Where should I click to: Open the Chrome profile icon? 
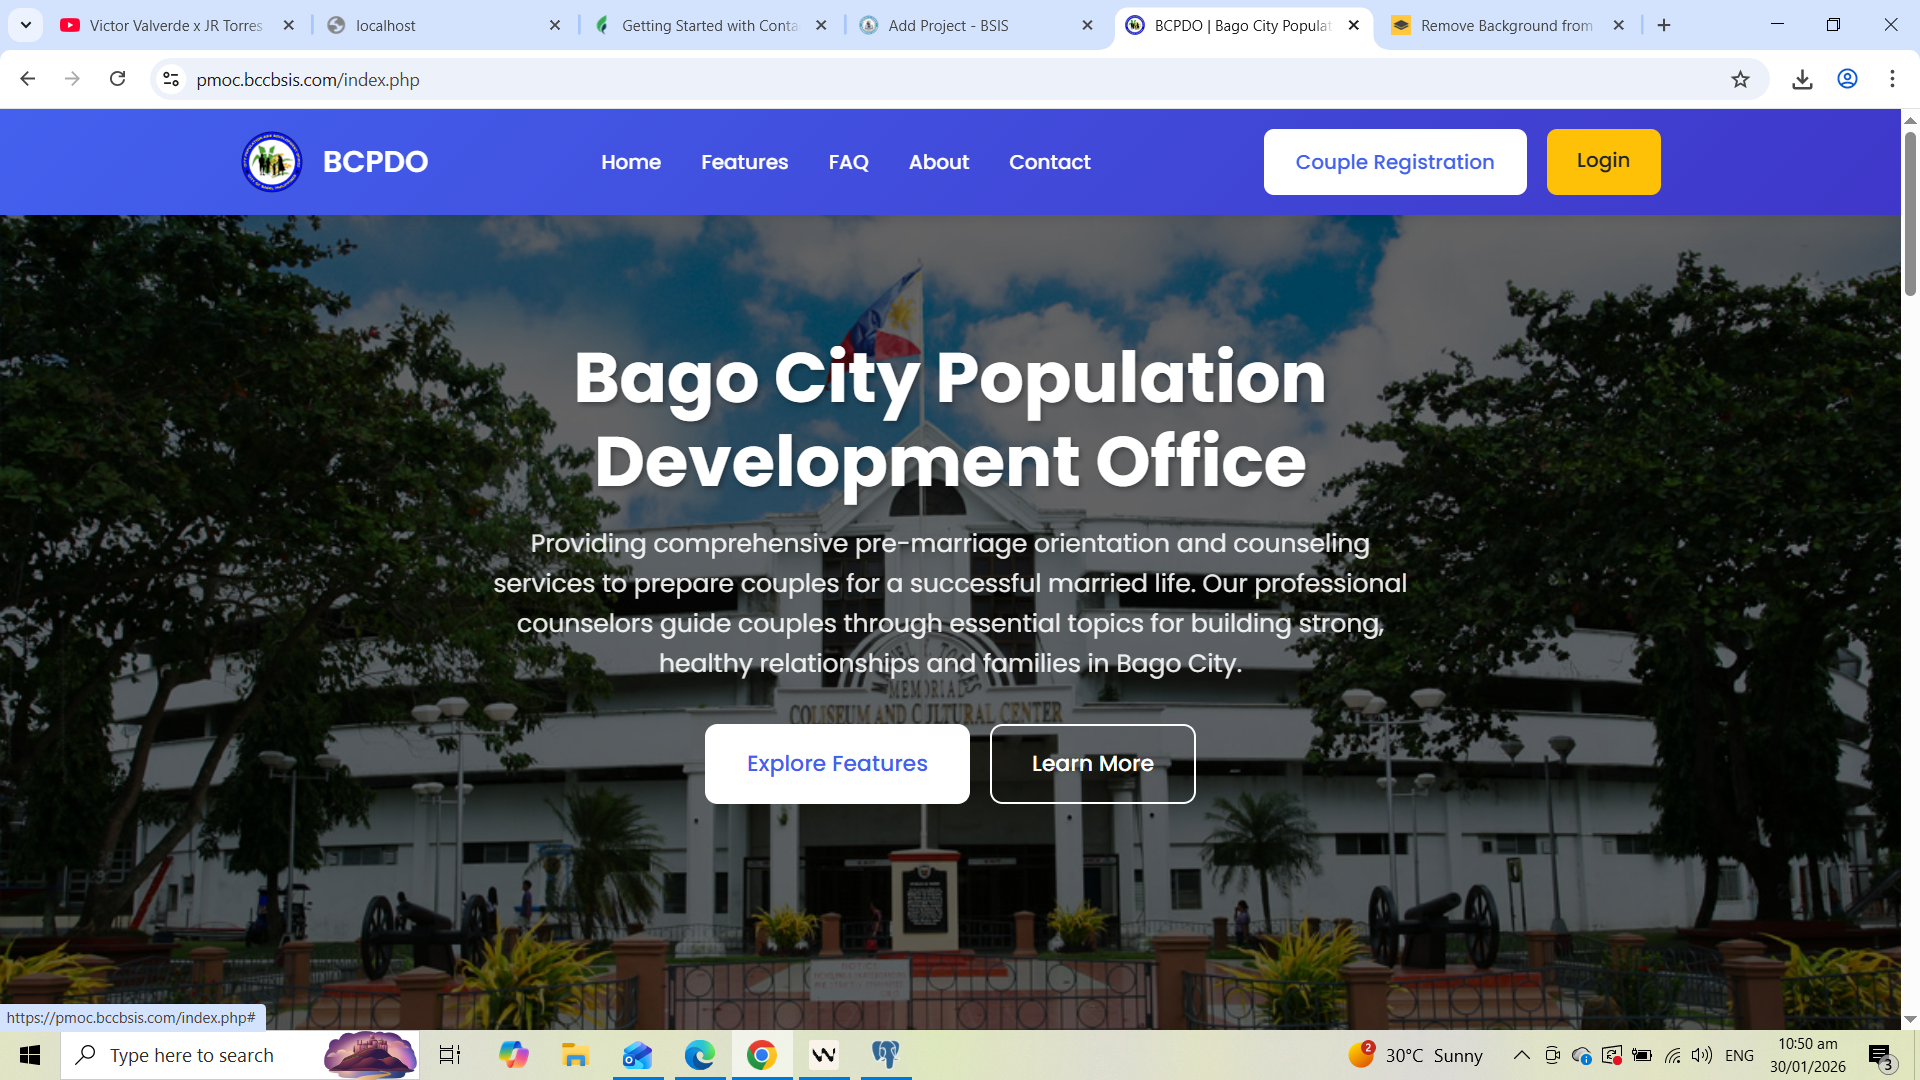1847,79
